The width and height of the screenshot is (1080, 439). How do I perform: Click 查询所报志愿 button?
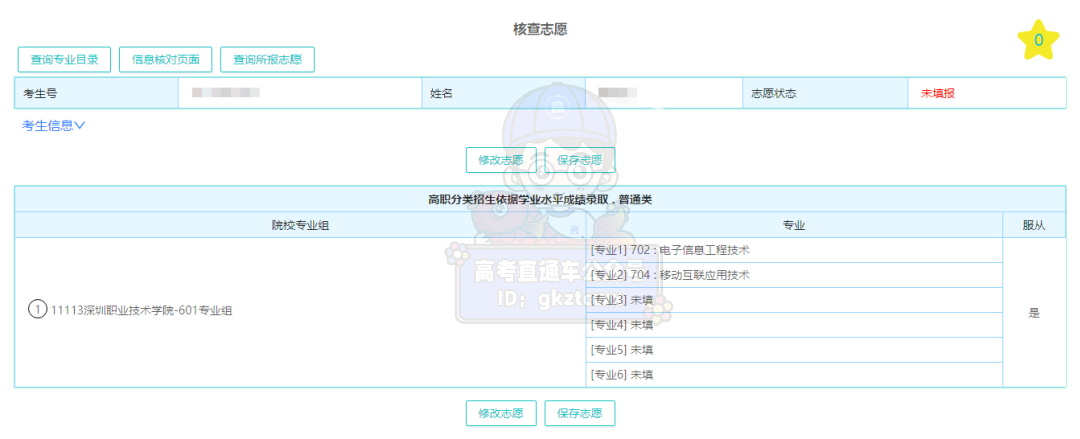(267, 59)
